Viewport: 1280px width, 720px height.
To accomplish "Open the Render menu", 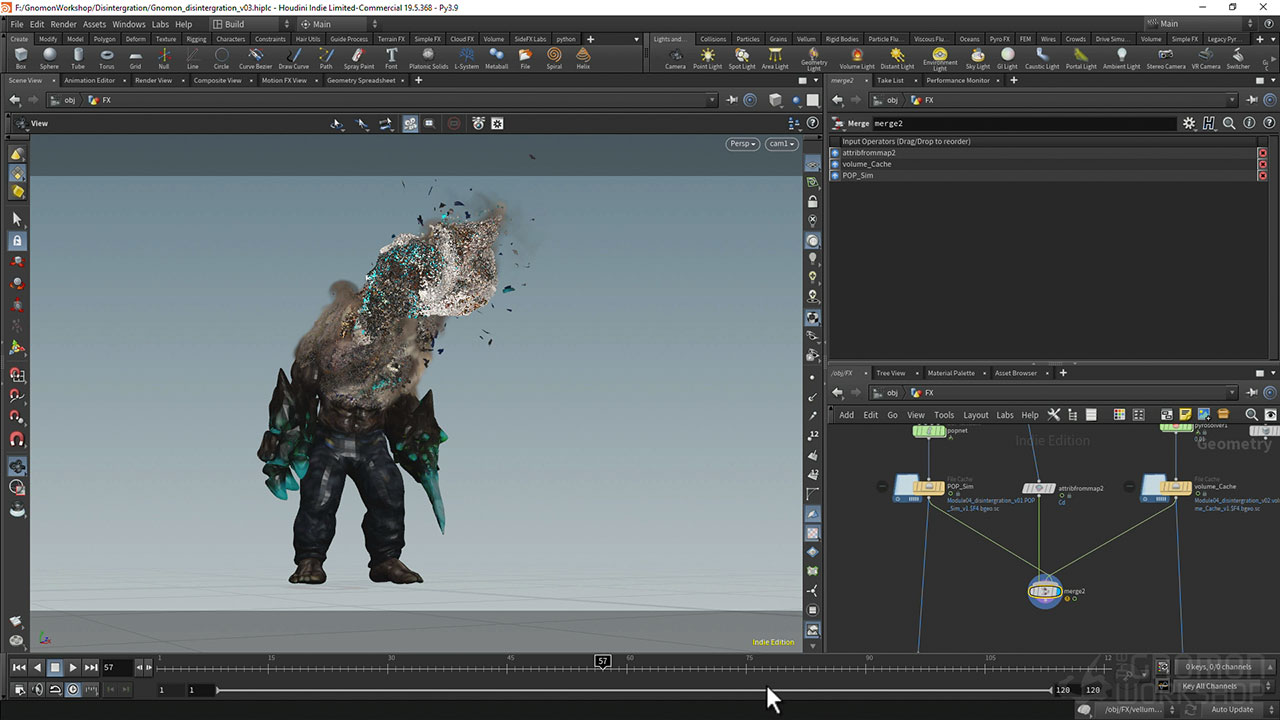I will (x=63, y=24).
